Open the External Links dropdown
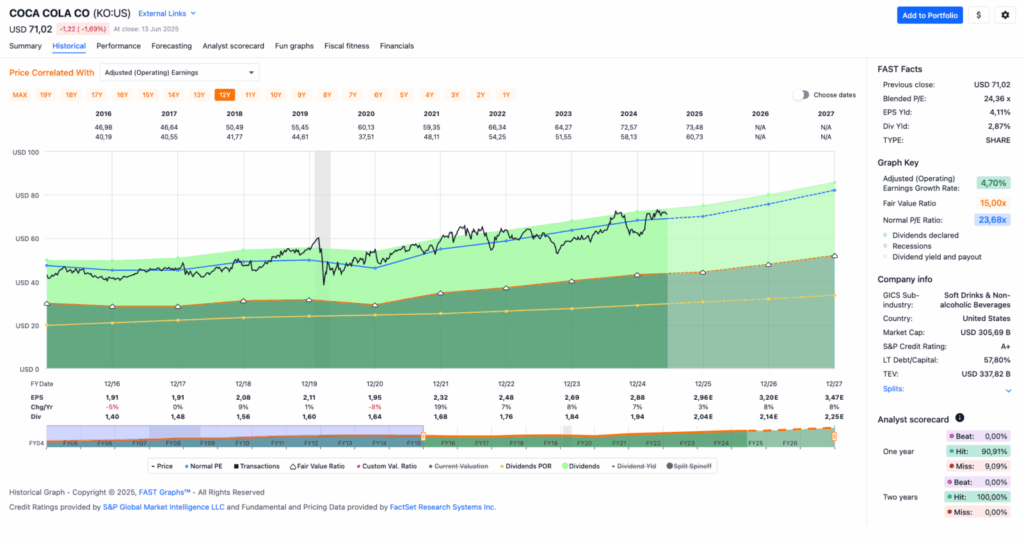This screenshot has height=538, width=1024. [167, 13]
